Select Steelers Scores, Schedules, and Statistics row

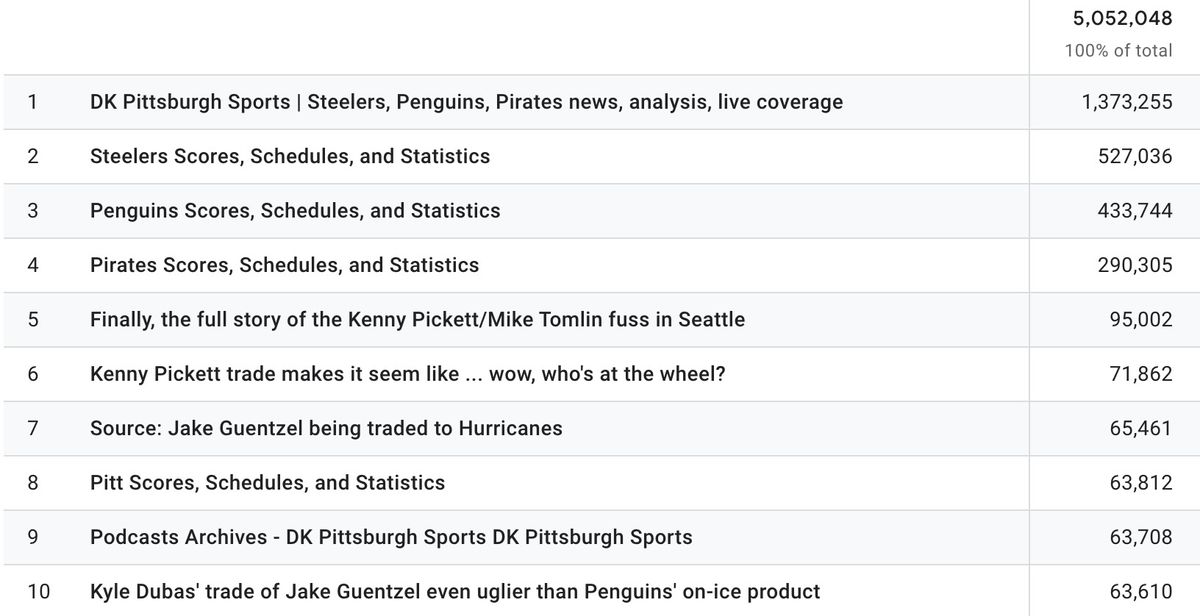290,156
